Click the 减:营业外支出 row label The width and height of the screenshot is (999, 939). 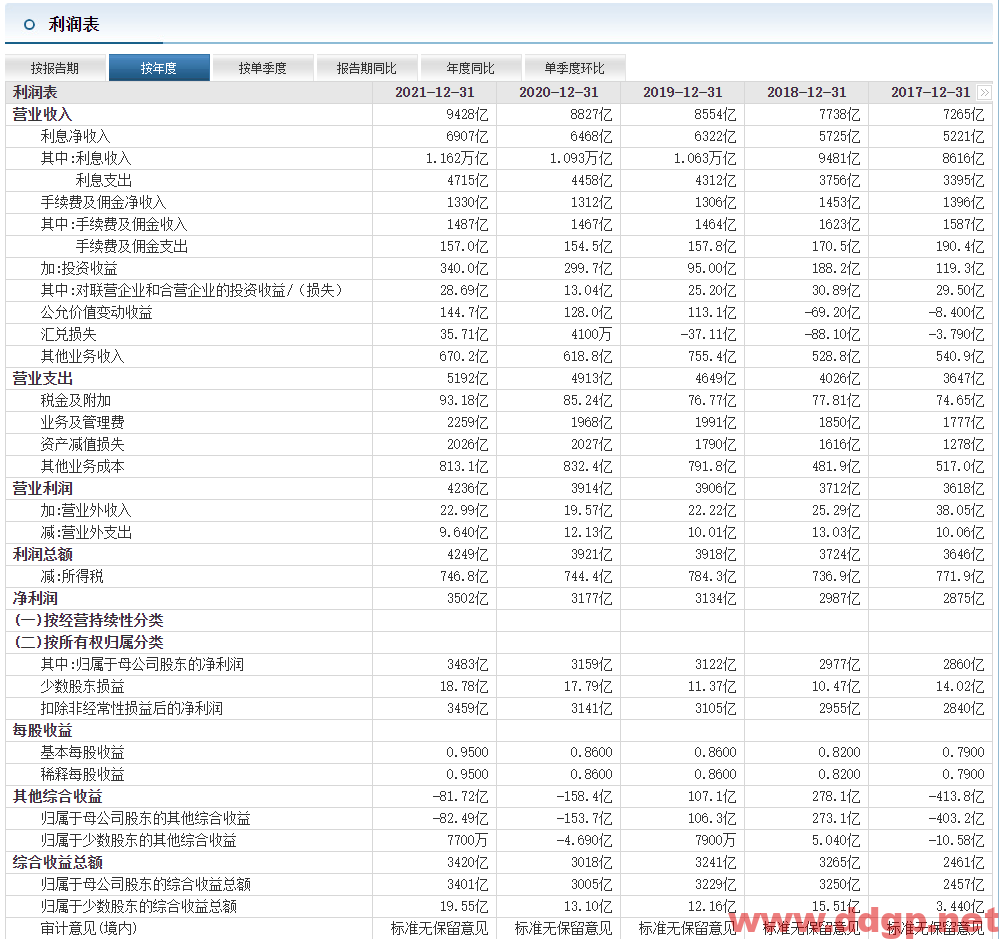point(86,533)
